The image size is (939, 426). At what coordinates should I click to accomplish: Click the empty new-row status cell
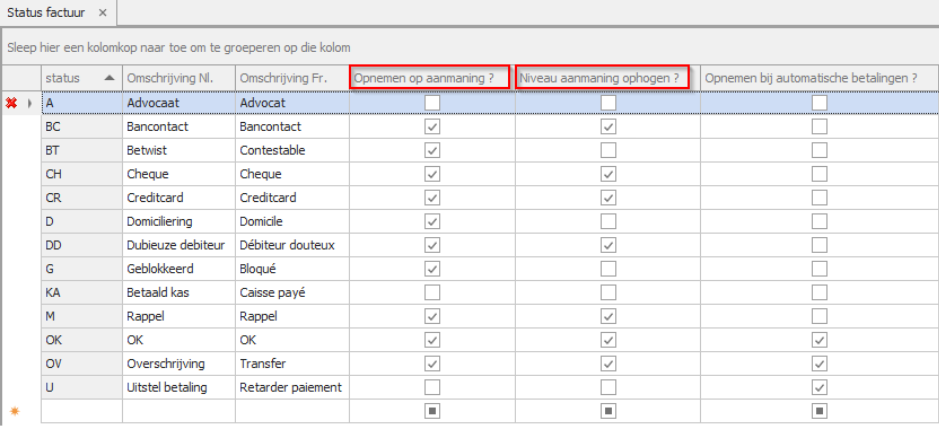pos(81,411)
